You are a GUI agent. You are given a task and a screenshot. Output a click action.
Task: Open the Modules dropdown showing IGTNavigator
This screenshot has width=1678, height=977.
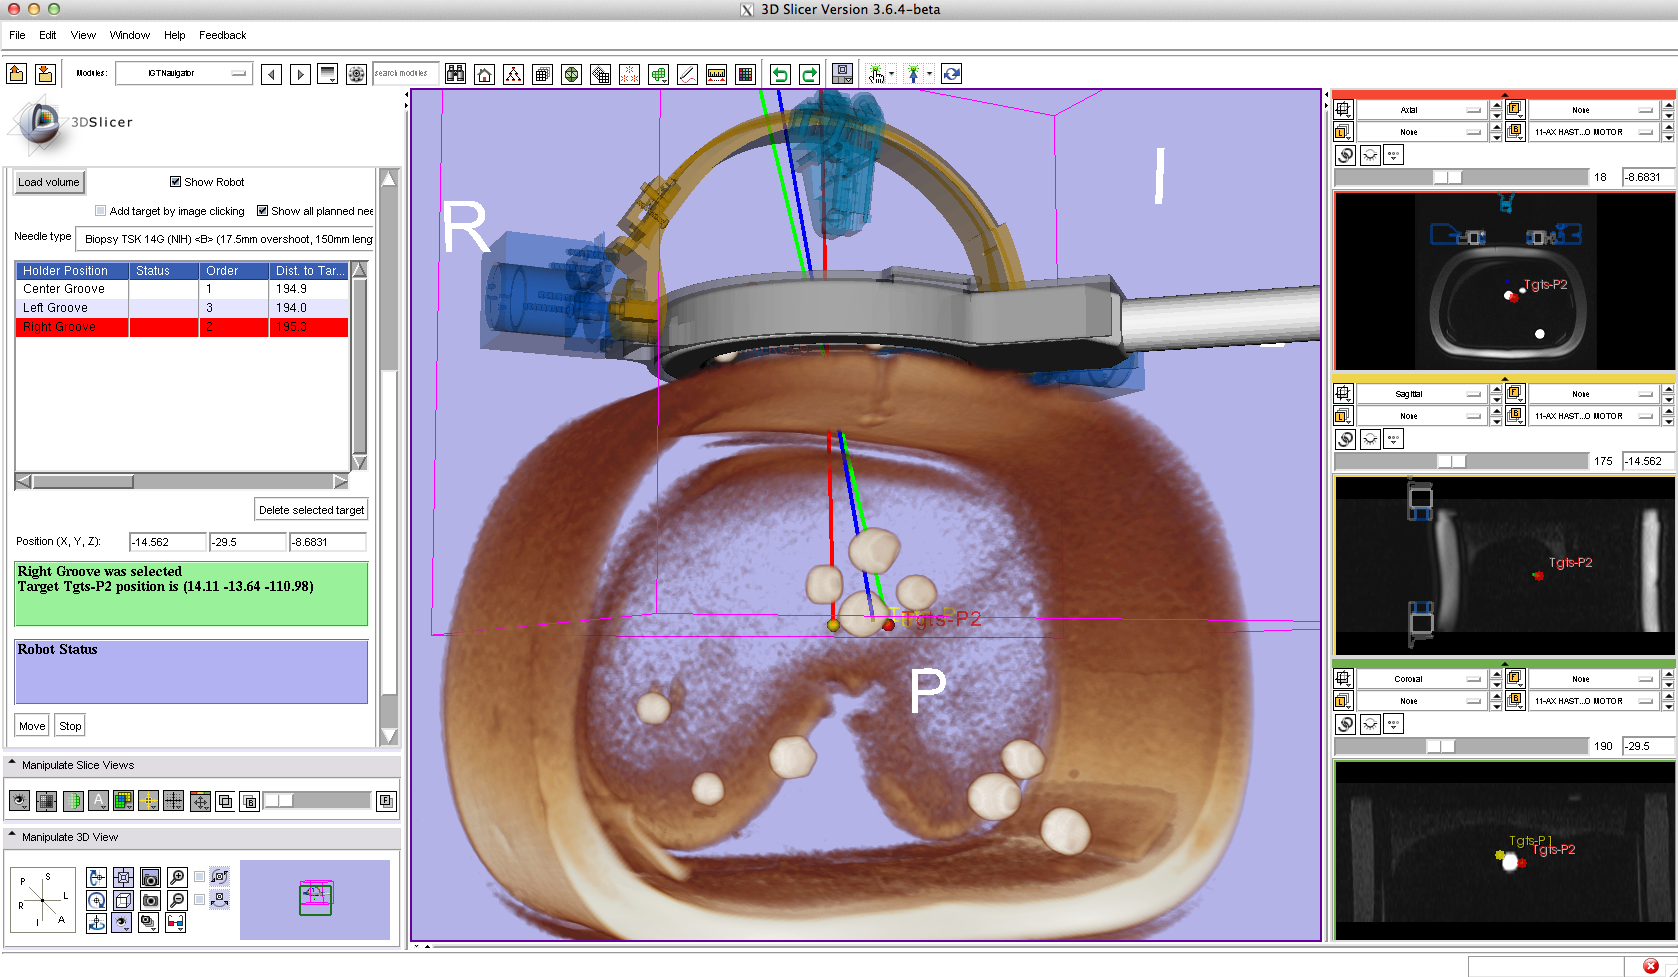pos(184,73)
